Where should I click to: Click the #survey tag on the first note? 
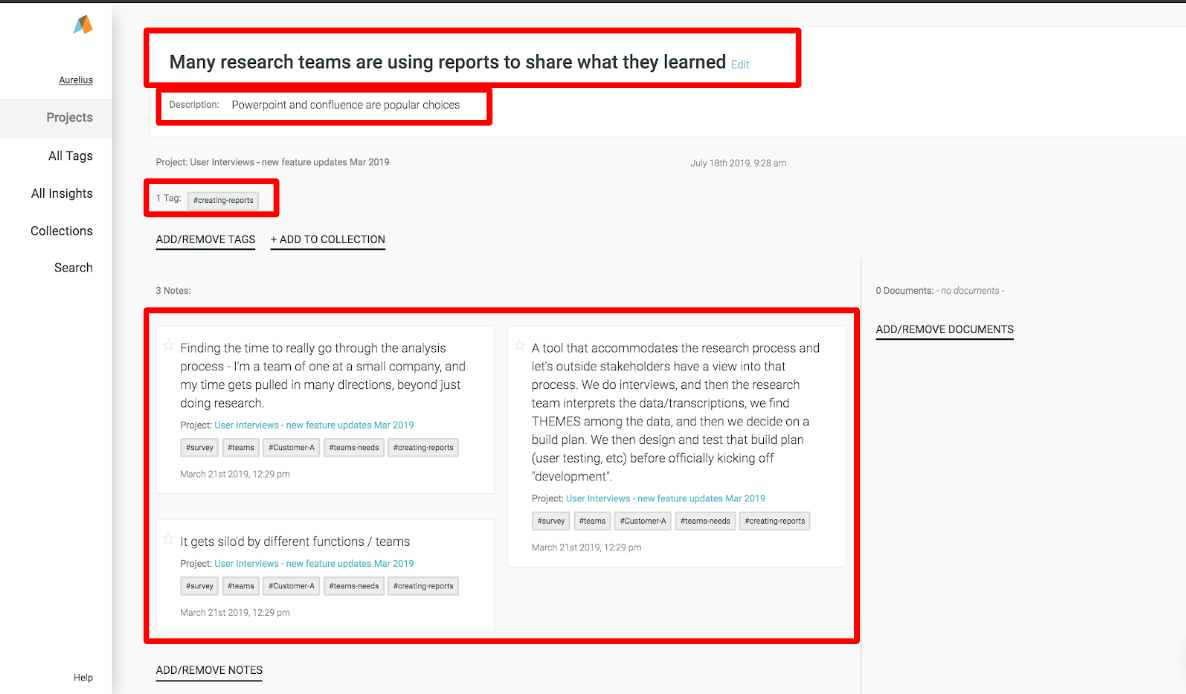[x=199, y=447]
